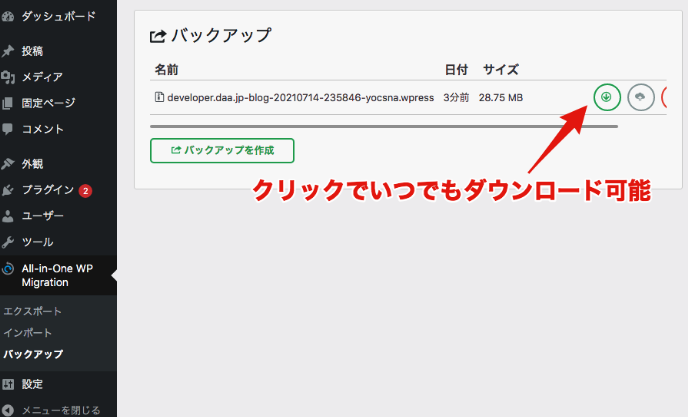The height and width of the screenshot is (417, 688).
Task: Click the 3分前 date cell
Action: click(x=456, y=97)
